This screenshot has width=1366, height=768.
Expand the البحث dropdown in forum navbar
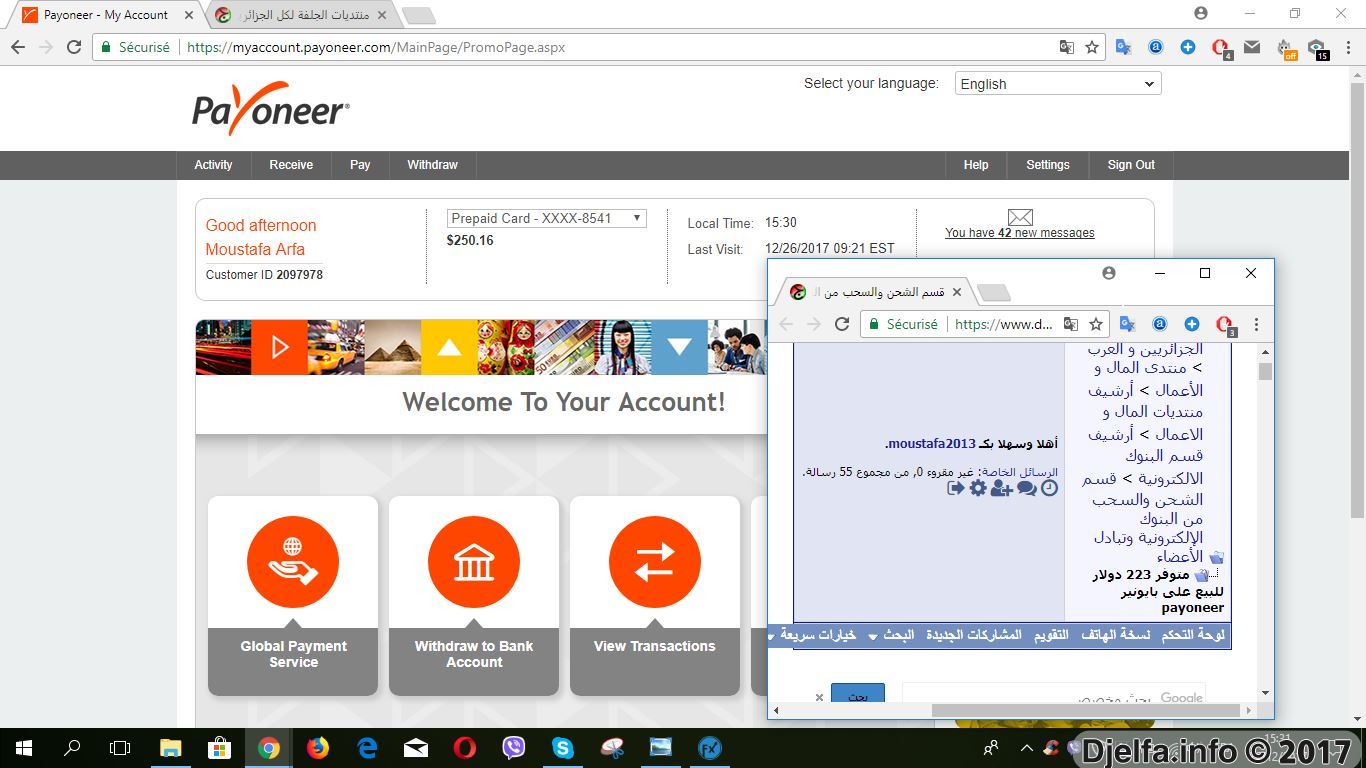(x=891, y=635)
